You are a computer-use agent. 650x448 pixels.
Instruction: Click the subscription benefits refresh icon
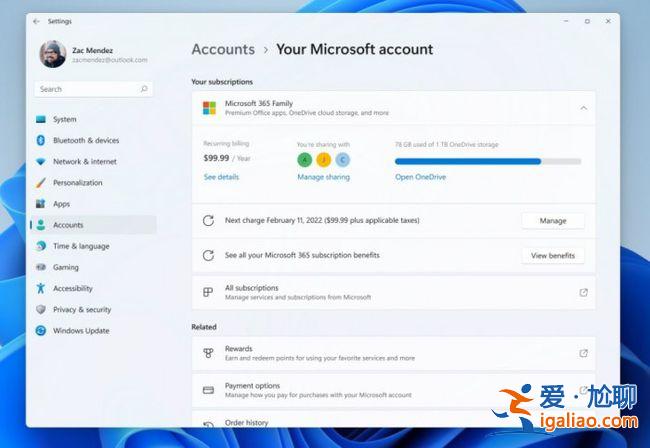208,255
